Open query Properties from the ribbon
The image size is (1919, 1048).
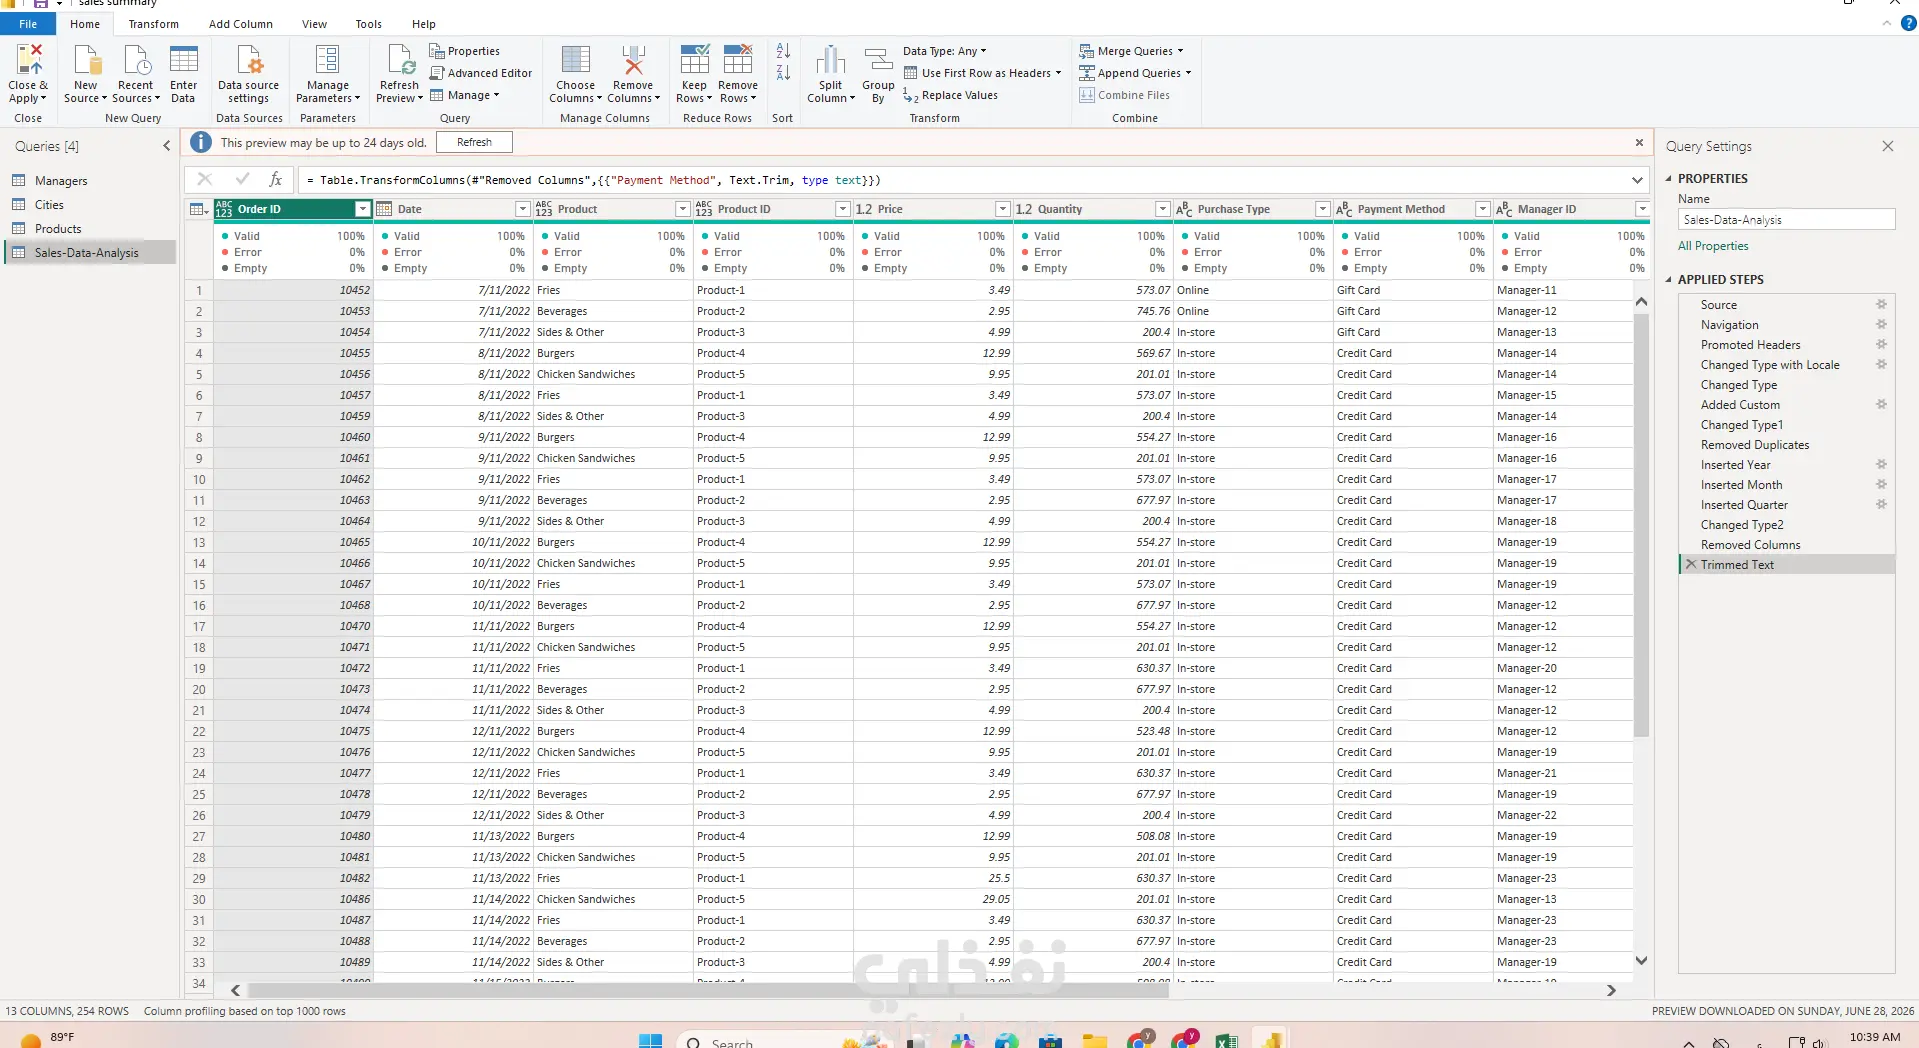click(465, 51)
